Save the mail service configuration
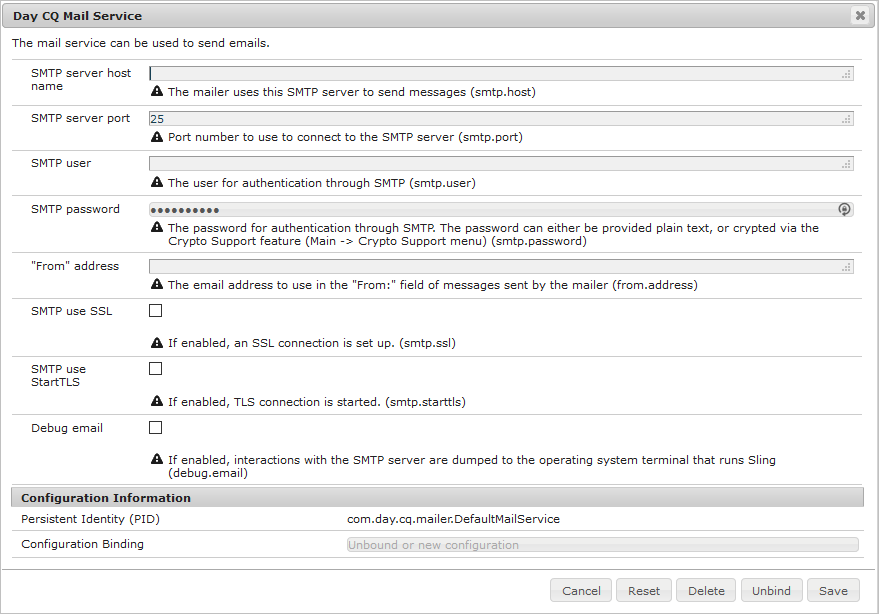 [833, 590]
